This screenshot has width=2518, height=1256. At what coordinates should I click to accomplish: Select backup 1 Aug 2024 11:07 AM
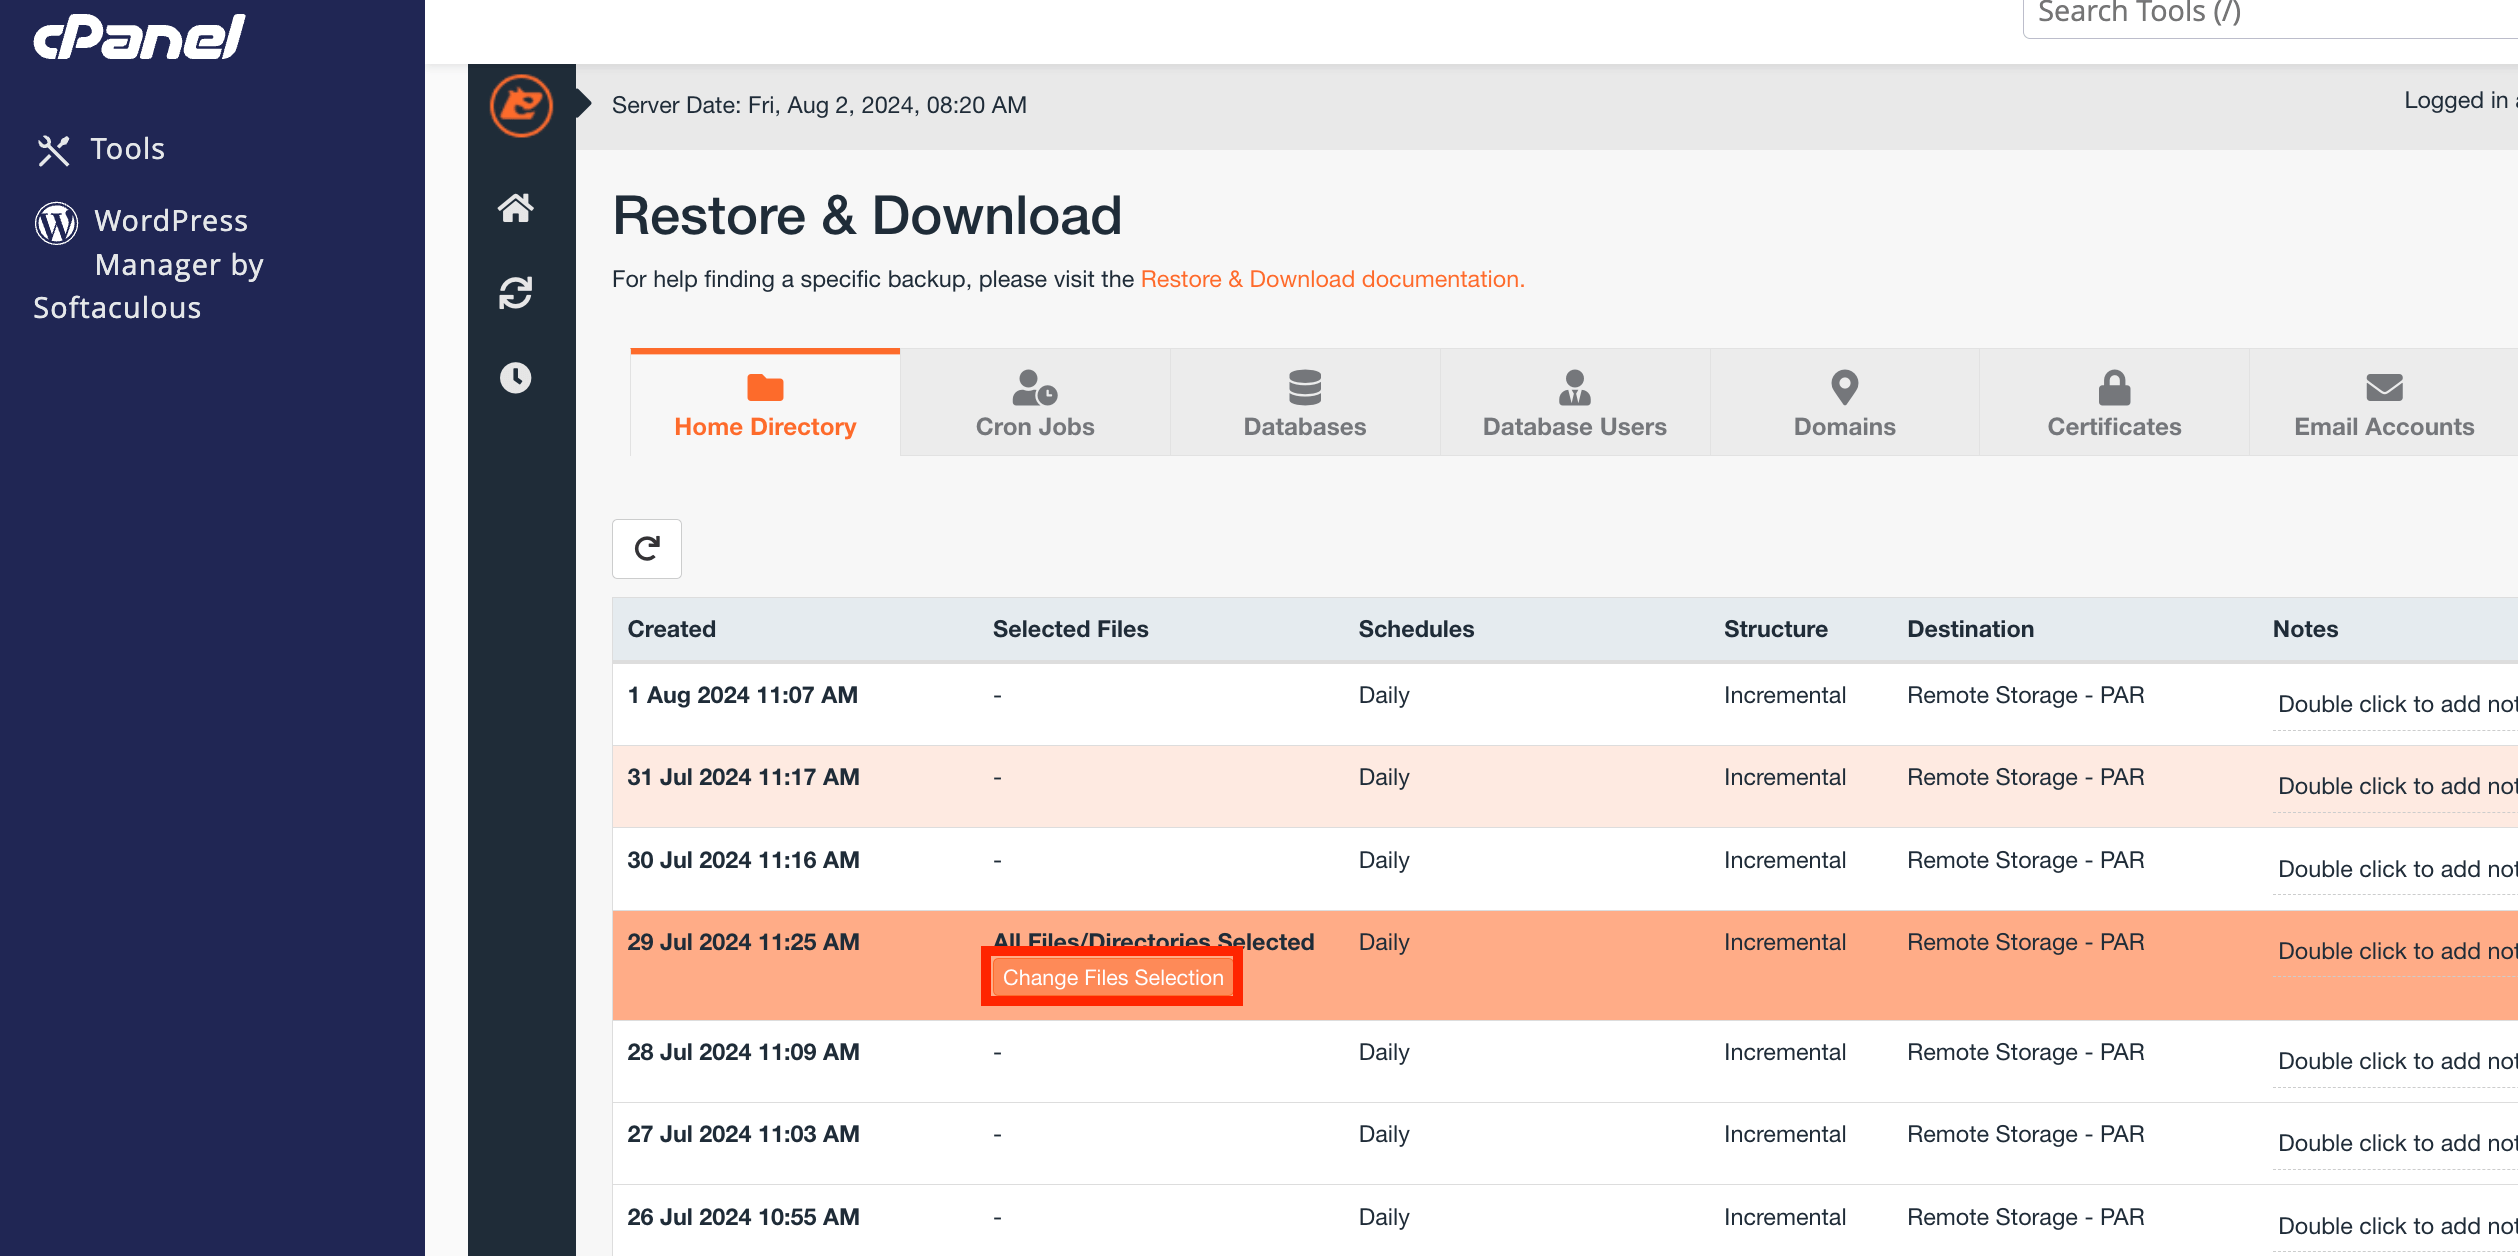[1565, 704]
